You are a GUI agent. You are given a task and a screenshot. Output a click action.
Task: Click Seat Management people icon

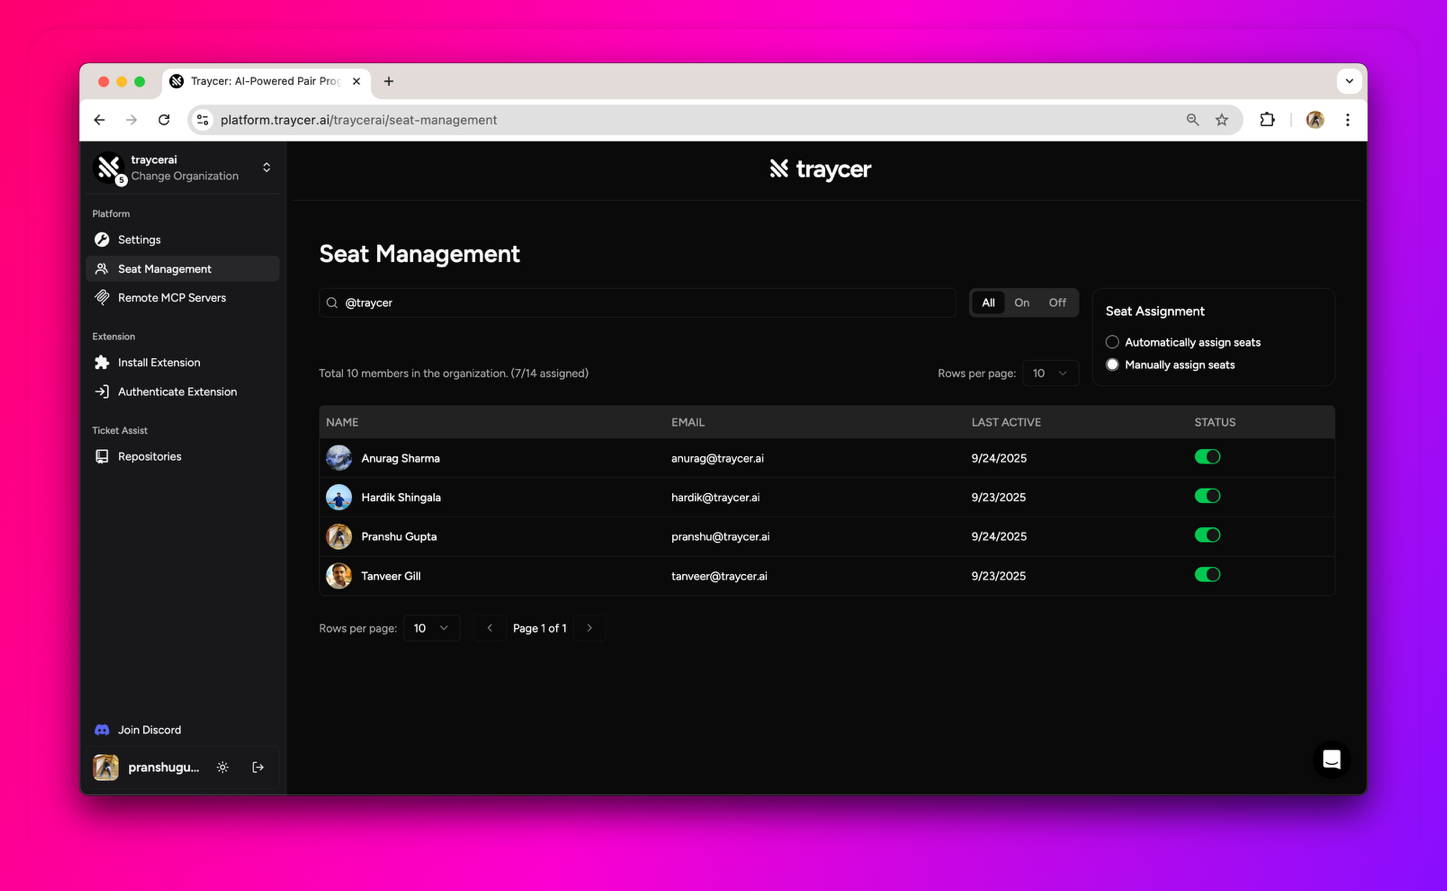(102, 269)
